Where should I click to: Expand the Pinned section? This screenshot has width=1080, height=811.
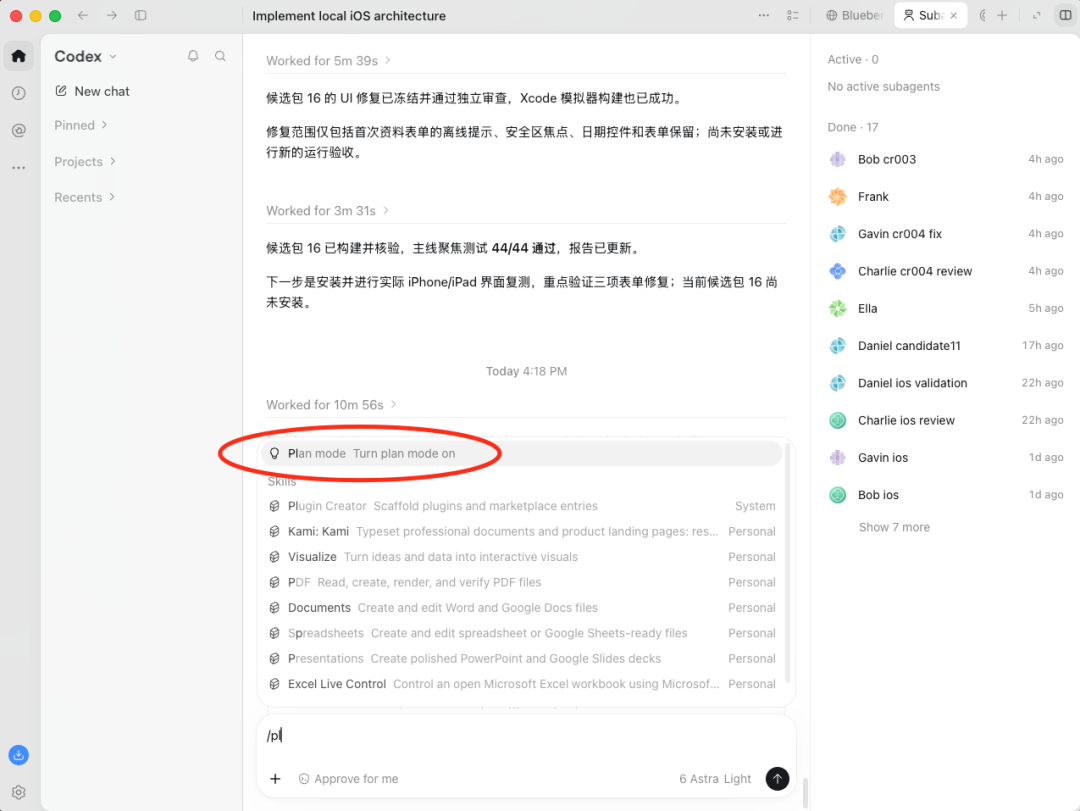tap(81, 125)
